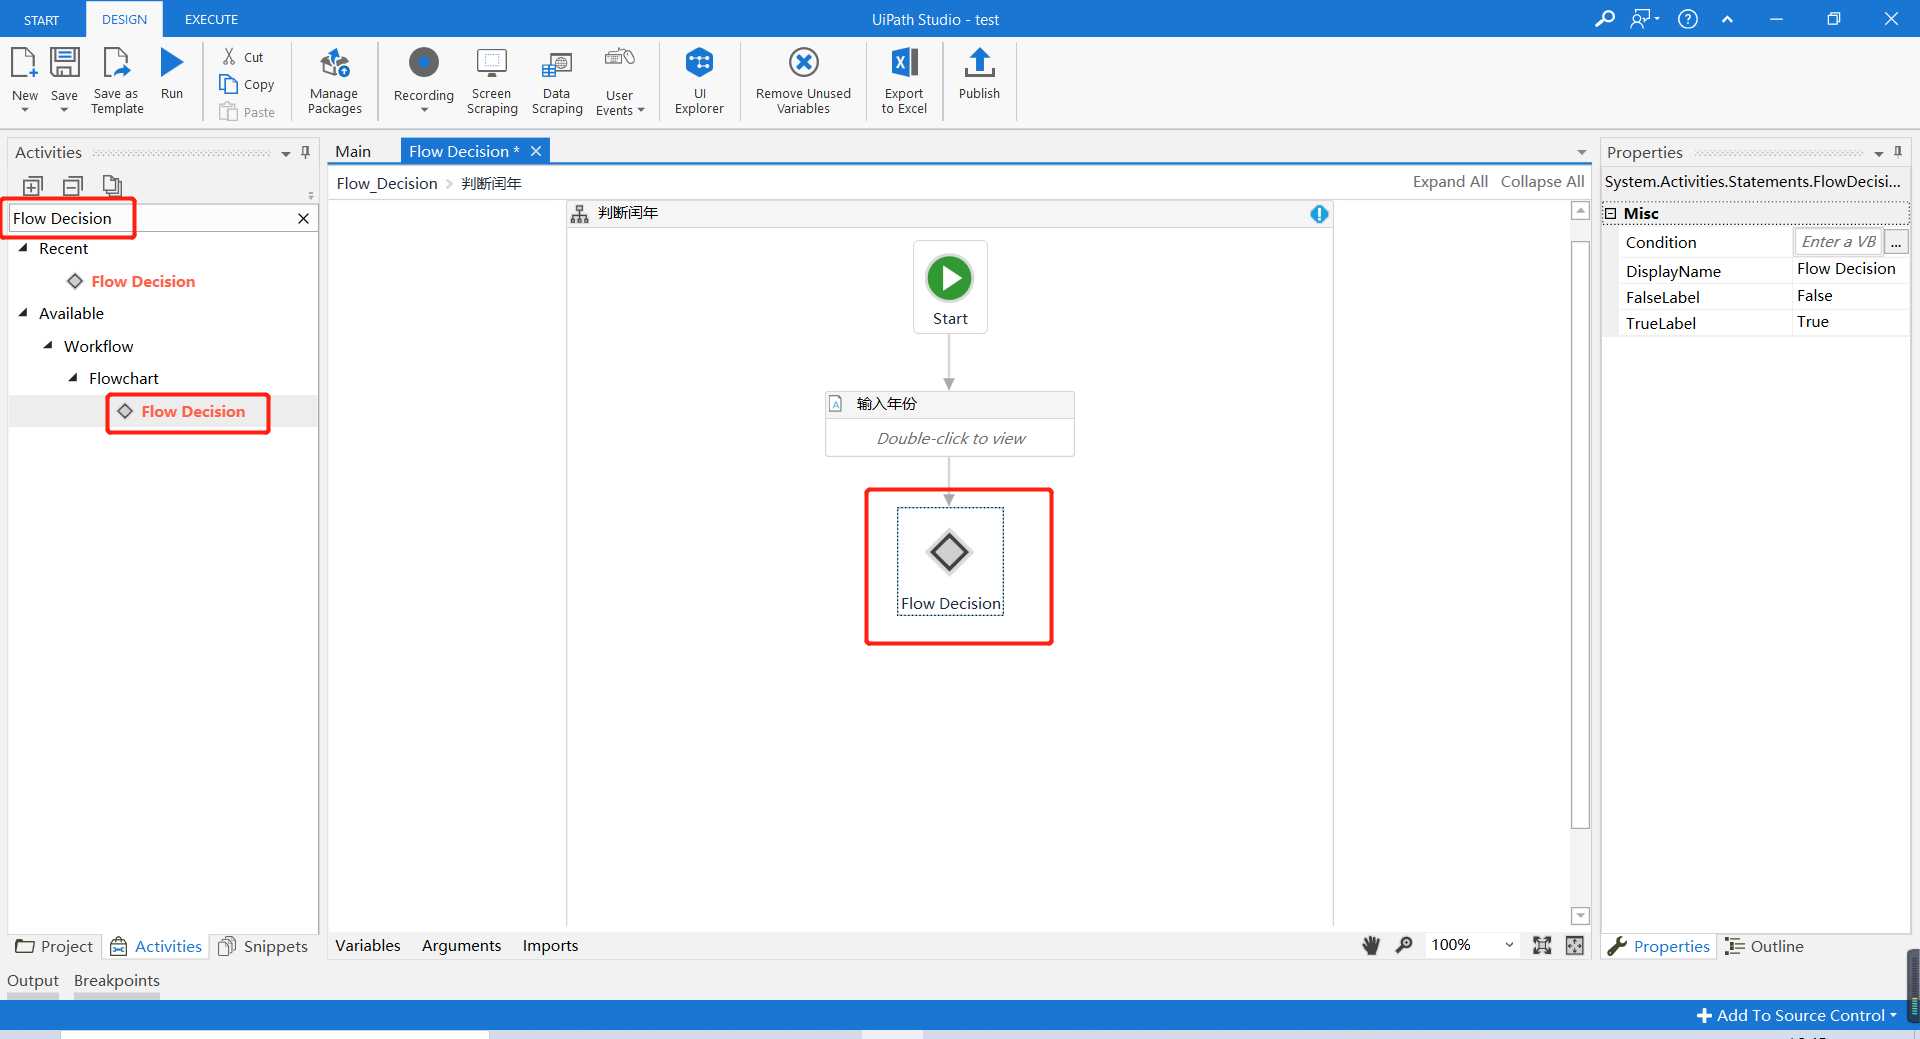Open Condition expression editor ellipsis button
The image size is (1920, 1039).
tap(1896, 242)
